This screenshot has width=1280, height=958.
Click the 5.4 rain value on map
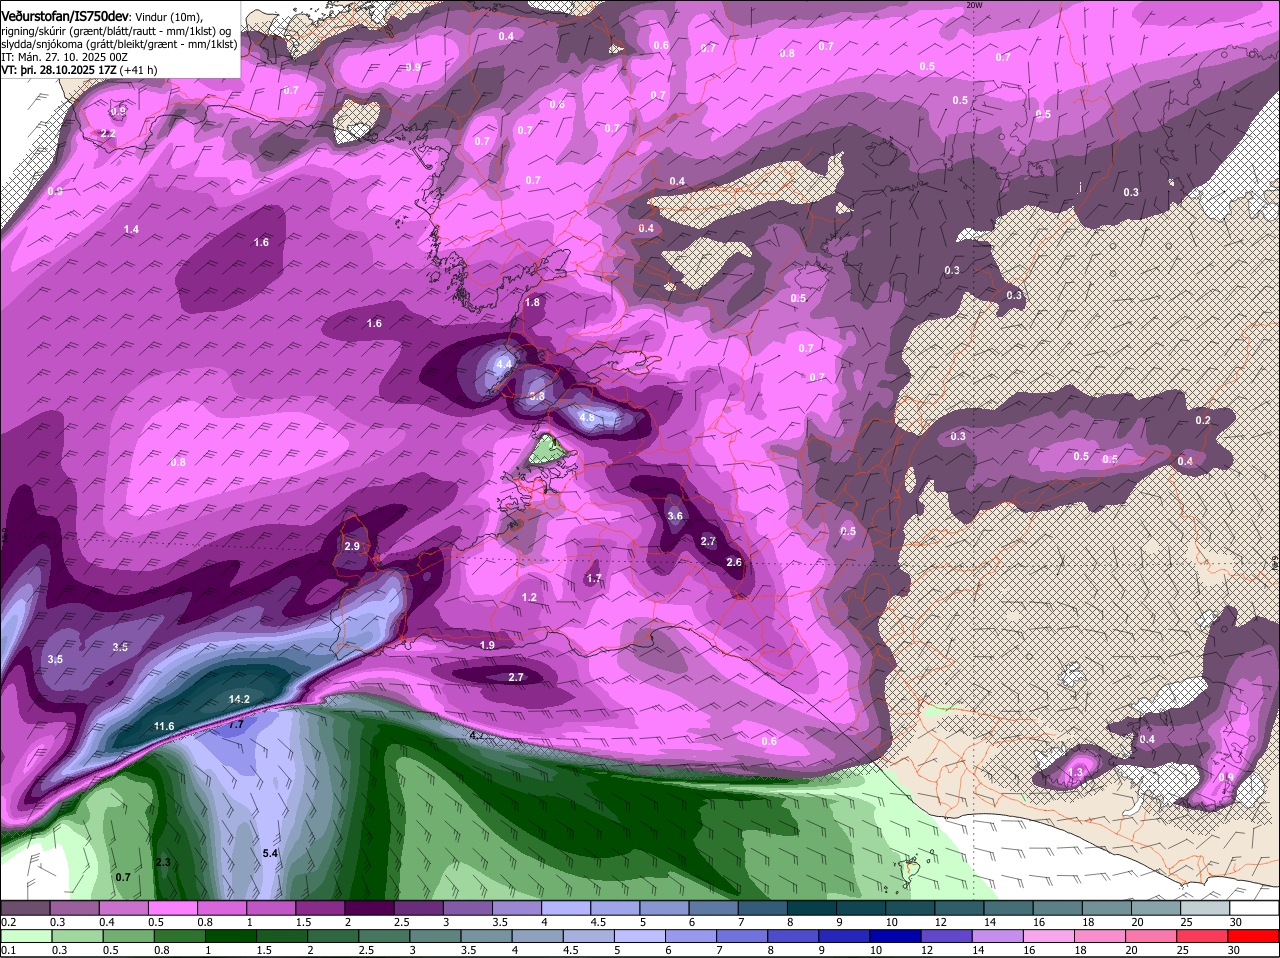click(x=270, y=853)
